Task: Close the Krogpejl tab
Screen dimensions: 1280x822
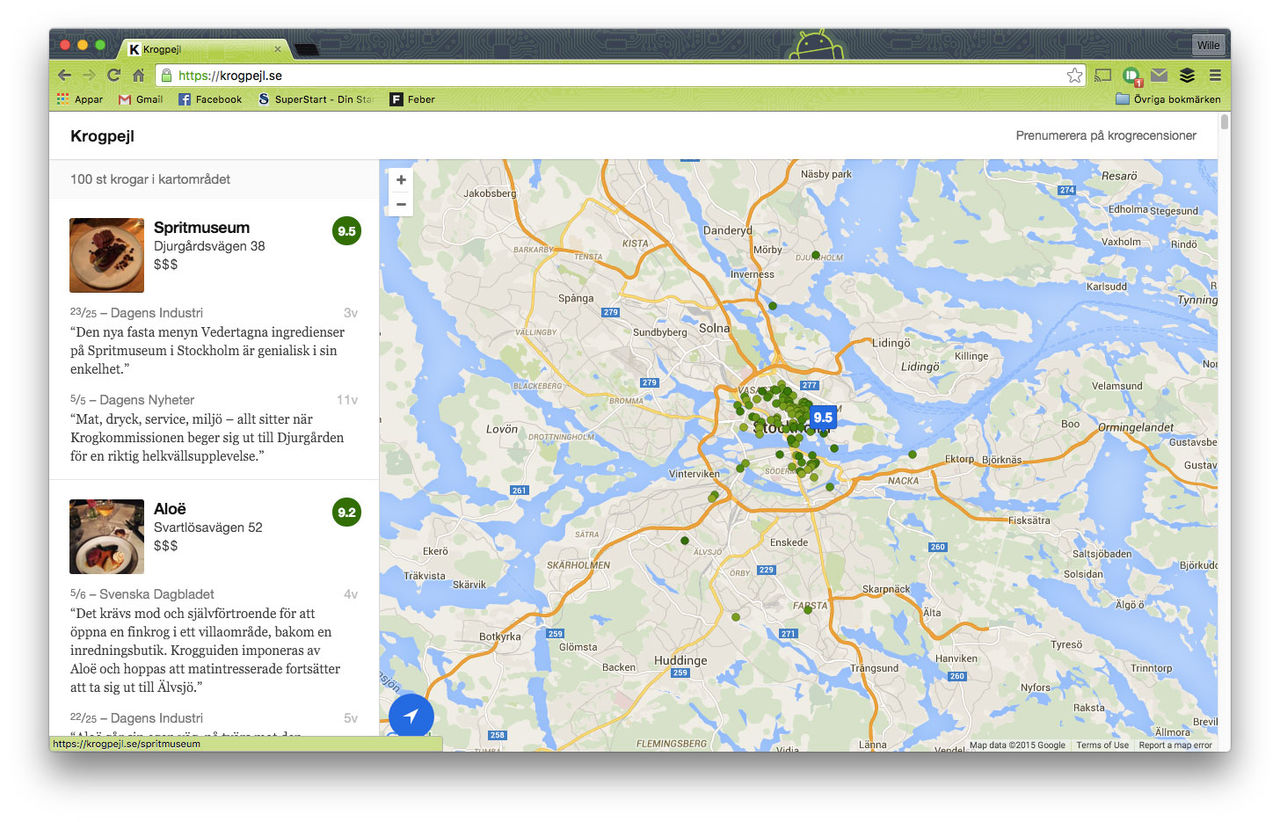Action: (x=278, y=48)
